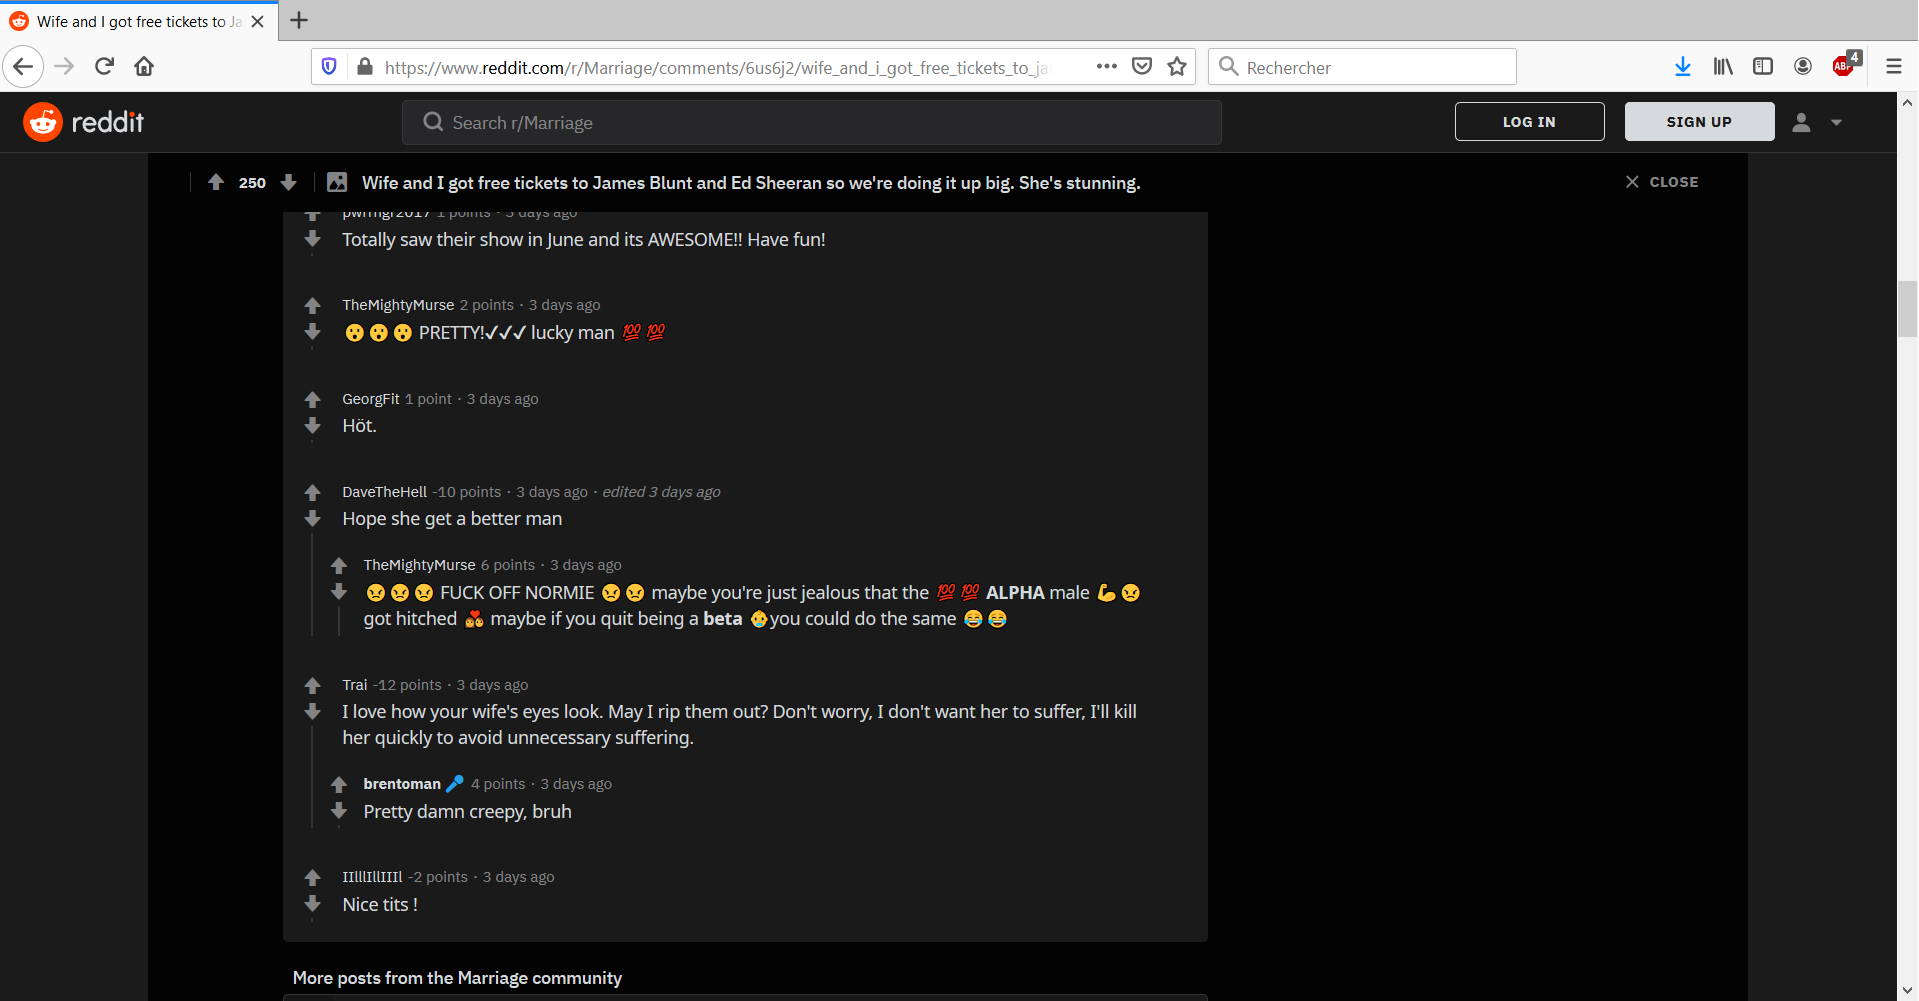Viewport: 1919px width, 1001px height.
Task: Downvote the post with 250 points
Action: click(289, 182)
